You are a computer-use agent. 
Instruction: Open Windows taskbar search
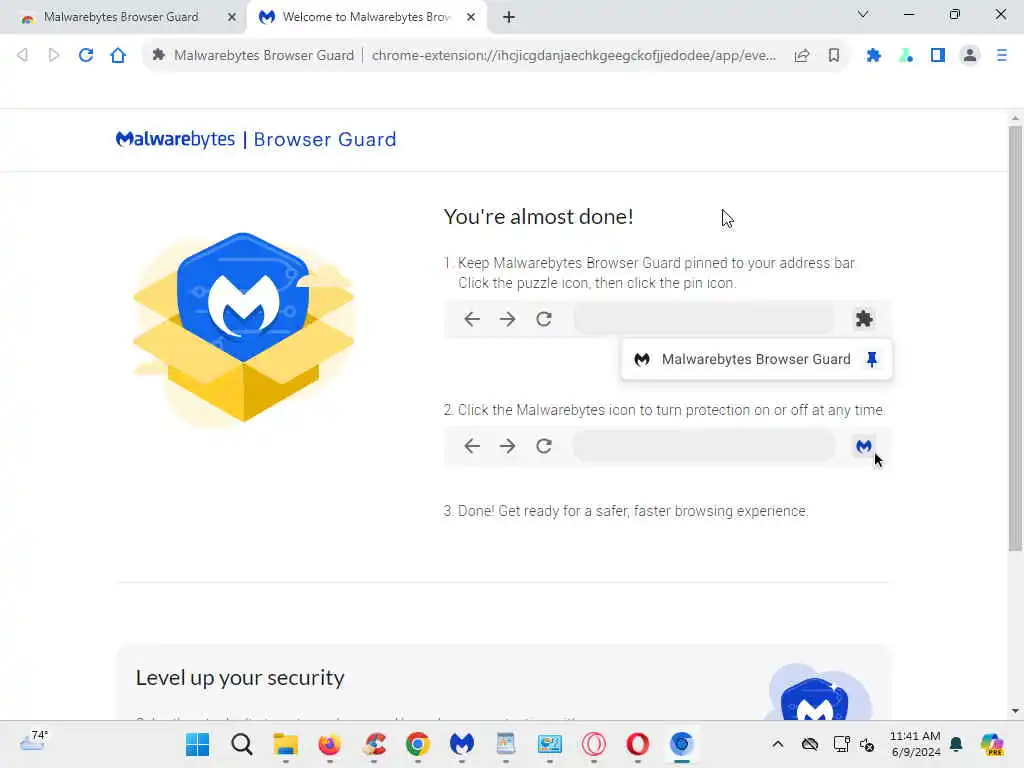[x=242, y=744]
